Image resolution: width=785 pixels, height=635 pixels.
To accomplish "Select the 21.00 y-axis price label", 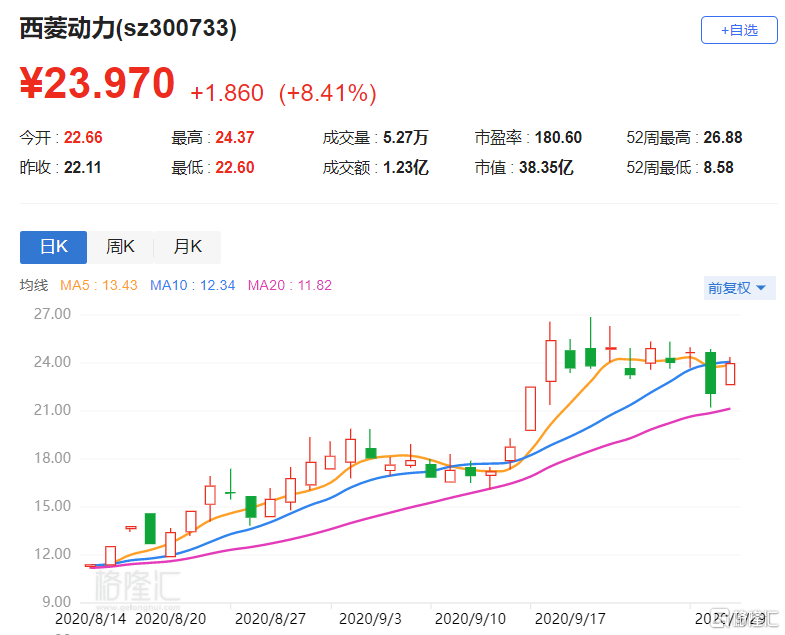I will pos(53,410).
